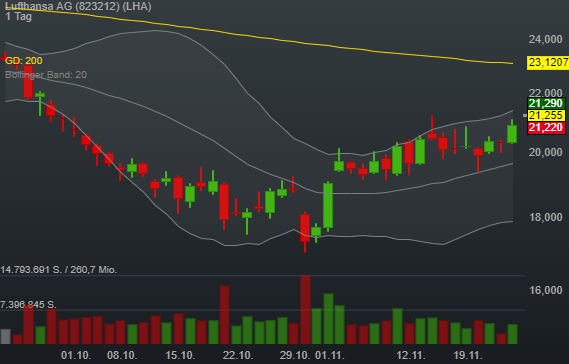Screen dimensions: 569x364
Task: Click the tall green candle at 01.11.
Action: pos(328,206)
